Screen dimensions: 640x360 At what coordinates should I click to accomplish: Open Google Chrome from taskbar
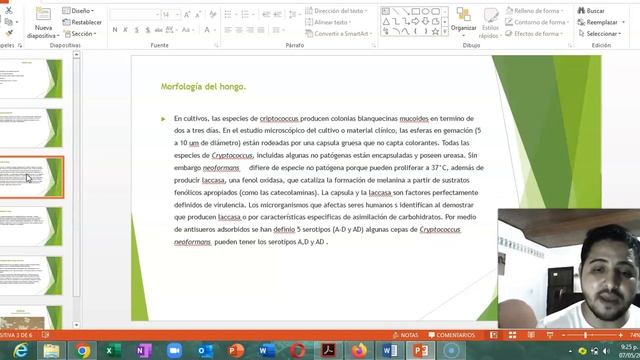pyautogui.click(x=82, y=351)
